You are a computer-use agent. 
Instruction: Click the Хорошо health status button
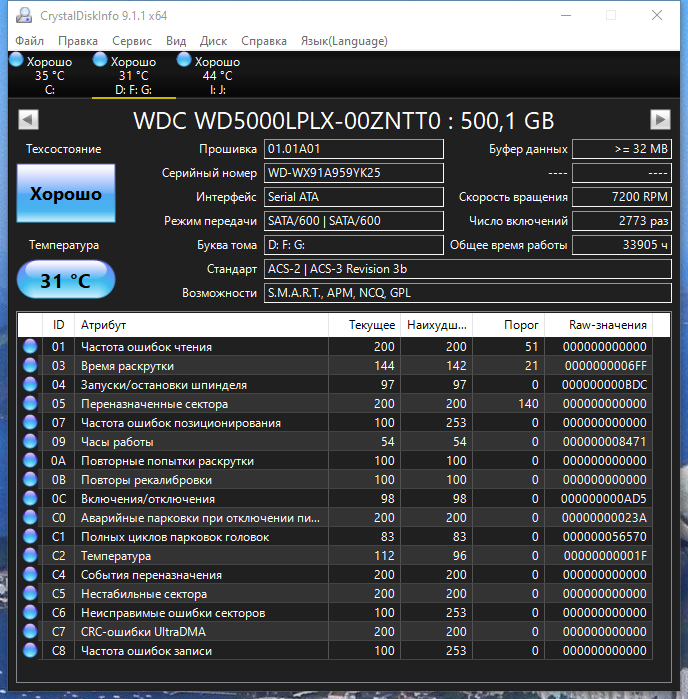(66, 193)
